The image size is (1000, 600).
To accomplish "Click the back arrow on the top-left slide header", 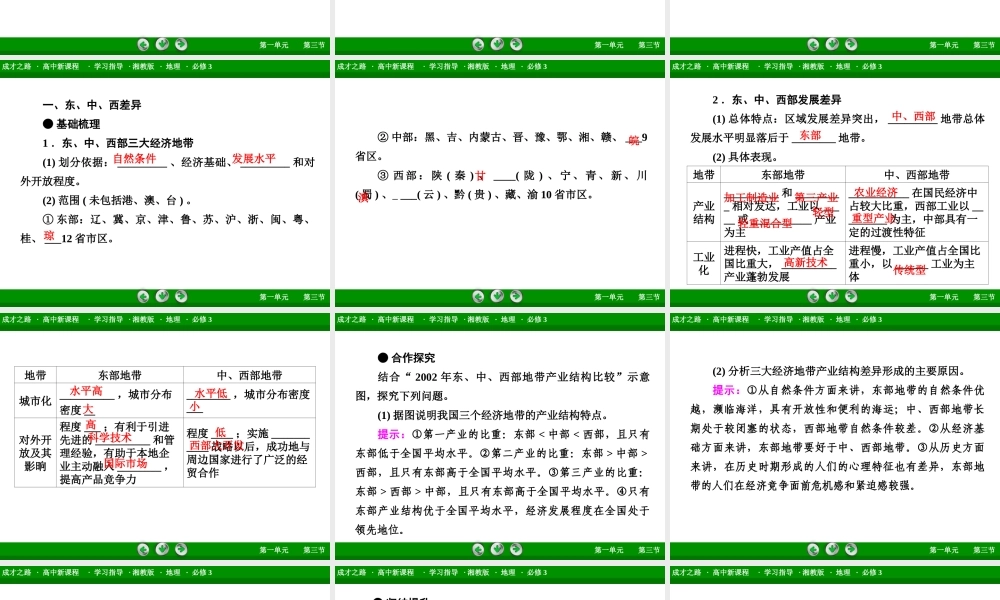I will [144, 45].
